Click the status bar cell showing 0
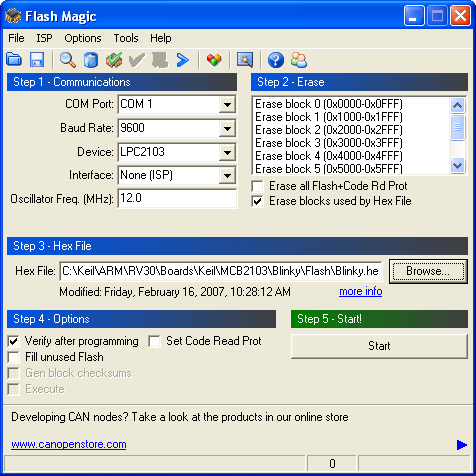Screen dimensions: 476x476 coord(332,464)
